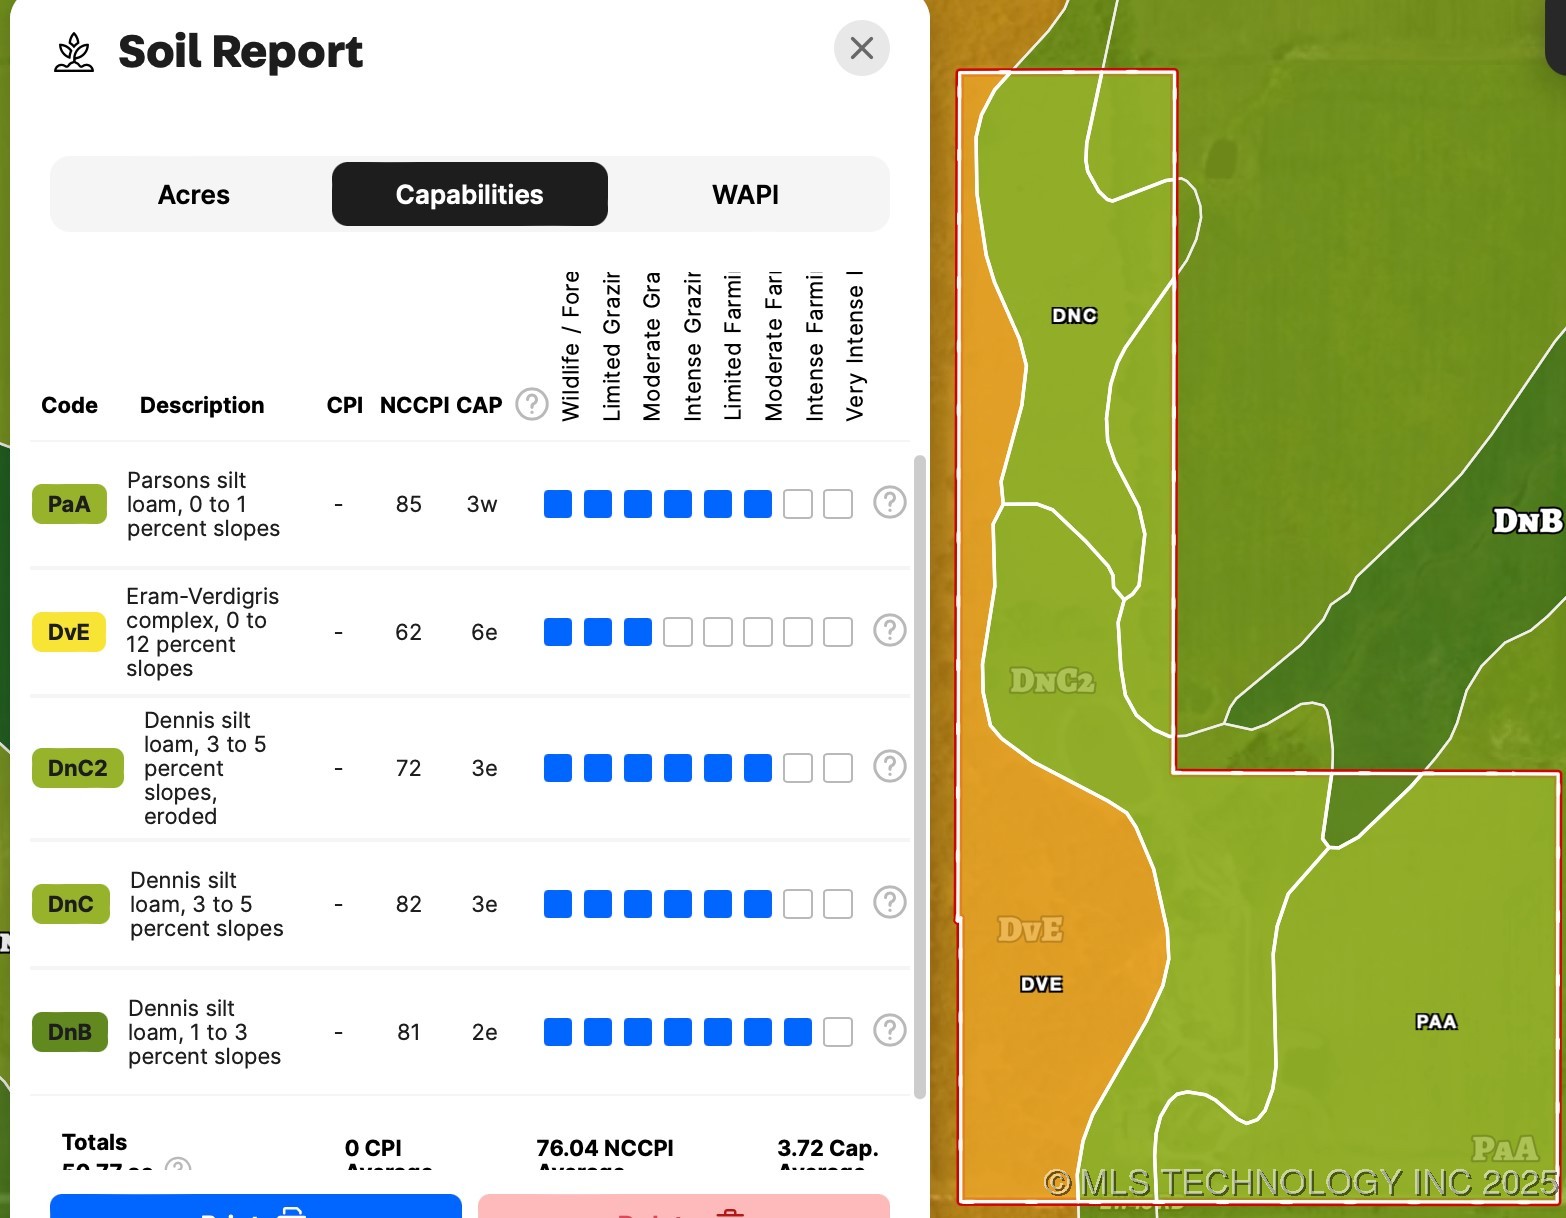Click the PaA soil code badge

pos(69,504)
